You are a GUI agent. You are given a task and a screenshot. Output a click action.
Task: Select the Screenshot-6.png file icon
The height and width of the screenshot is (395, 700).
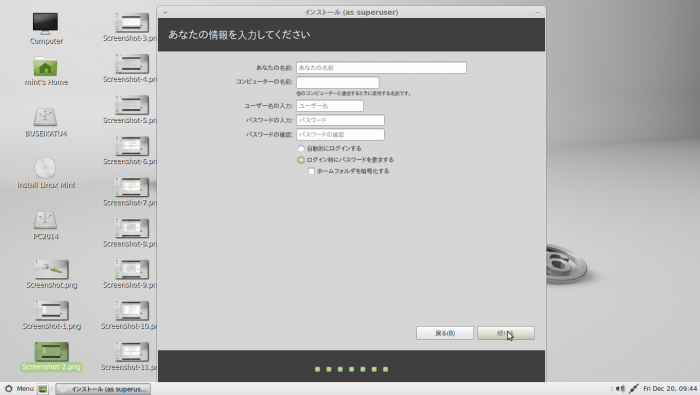[x=132, y=146]
